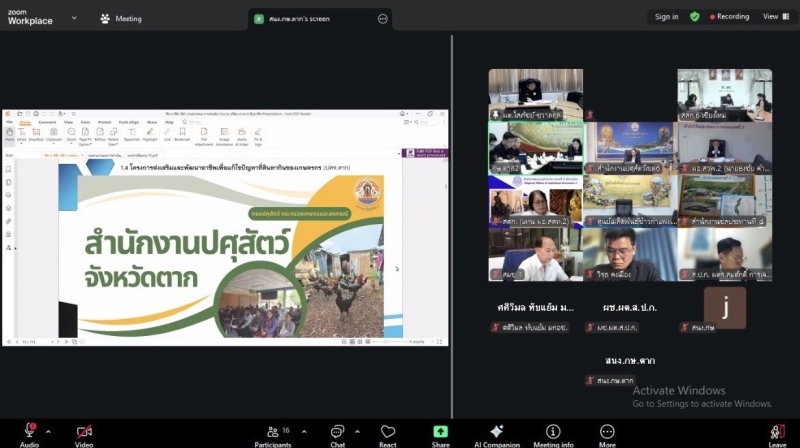The width and height of the screenshot is (800, 448).
Task: Show Meeting info
Action: click(553, 432)
